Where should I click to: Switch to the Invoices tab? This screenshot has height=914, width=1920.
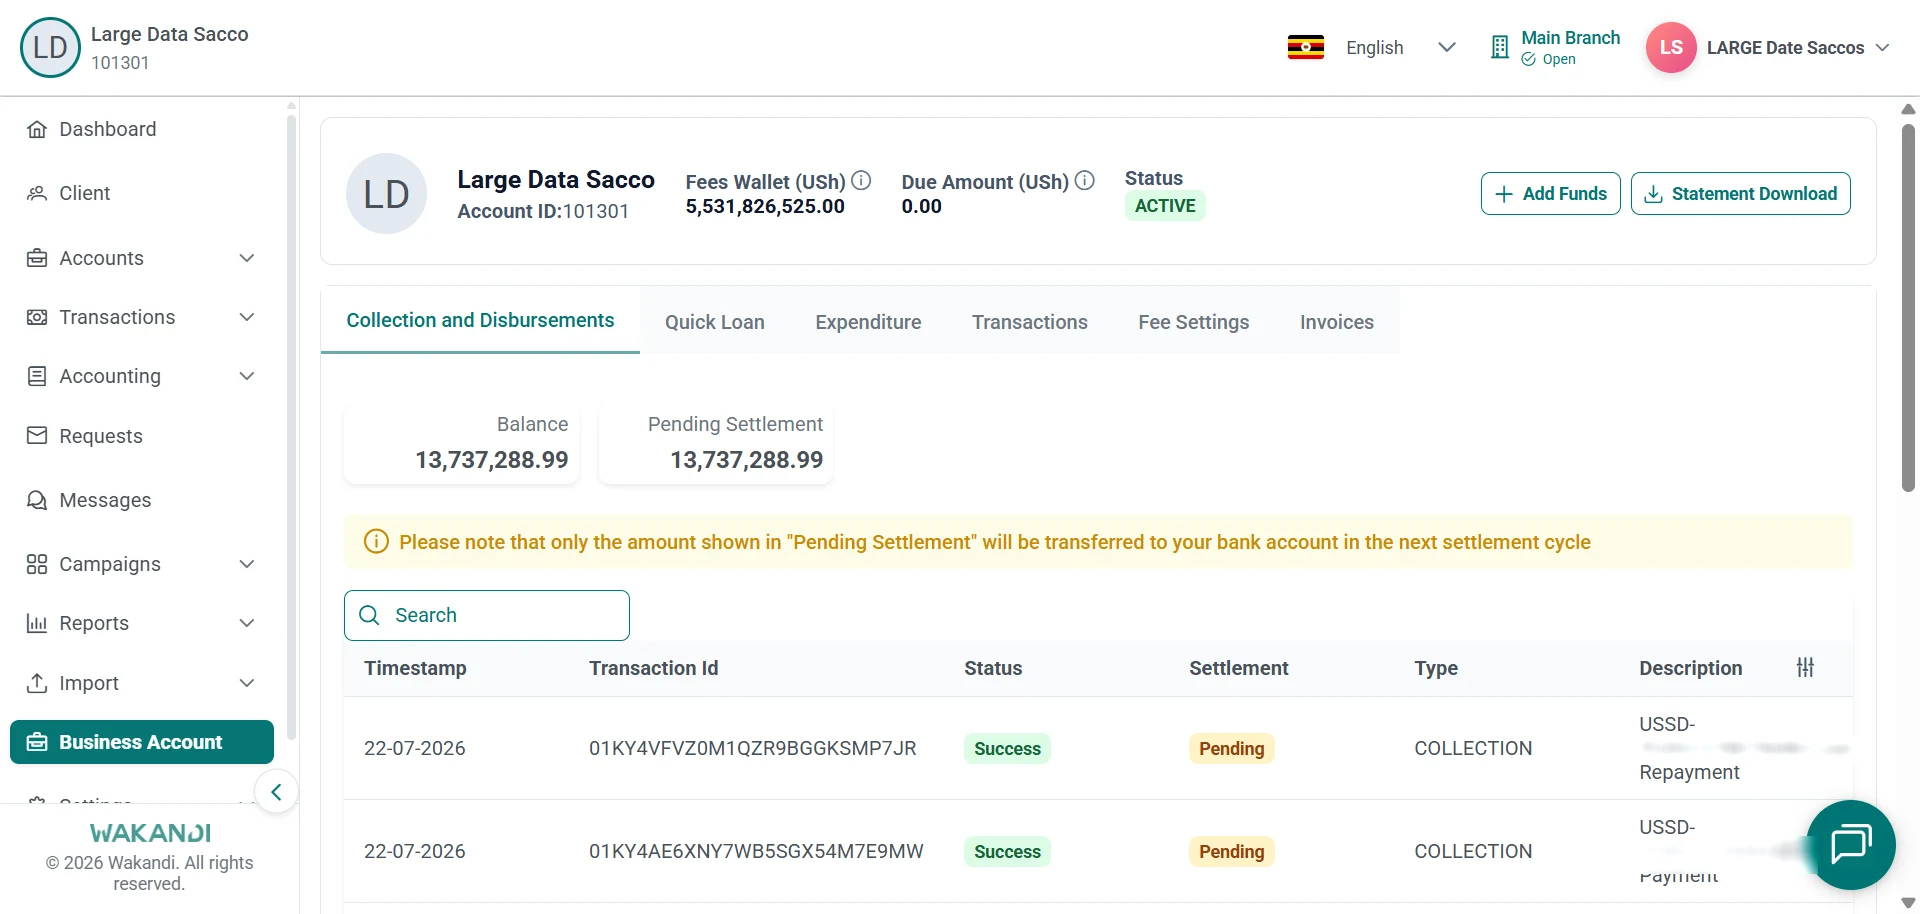tap(1337, 322)
